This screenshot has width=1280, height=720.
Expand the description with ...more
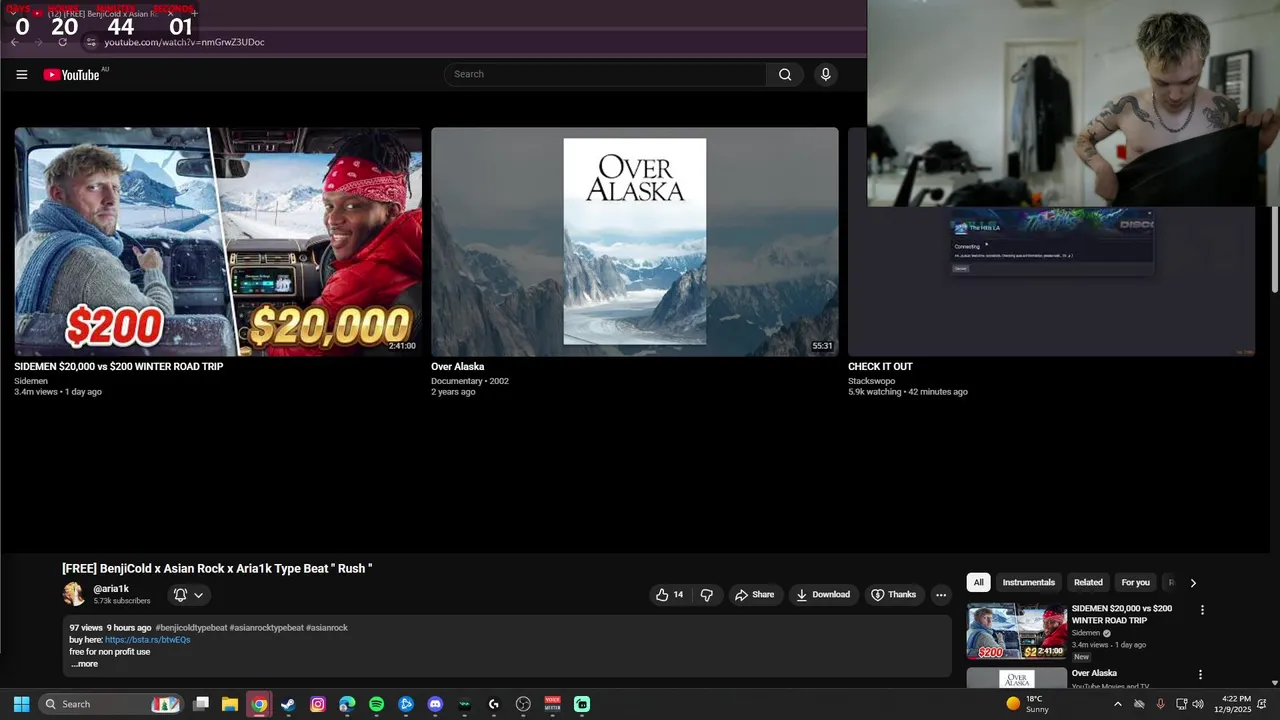point(84,664)
